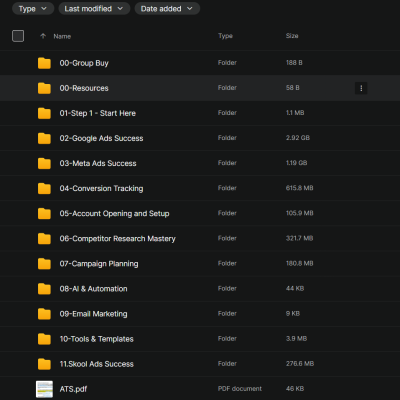Click folder icon of 07-Campaign Planning
The image size is (400, 400).
coord(44,264)
